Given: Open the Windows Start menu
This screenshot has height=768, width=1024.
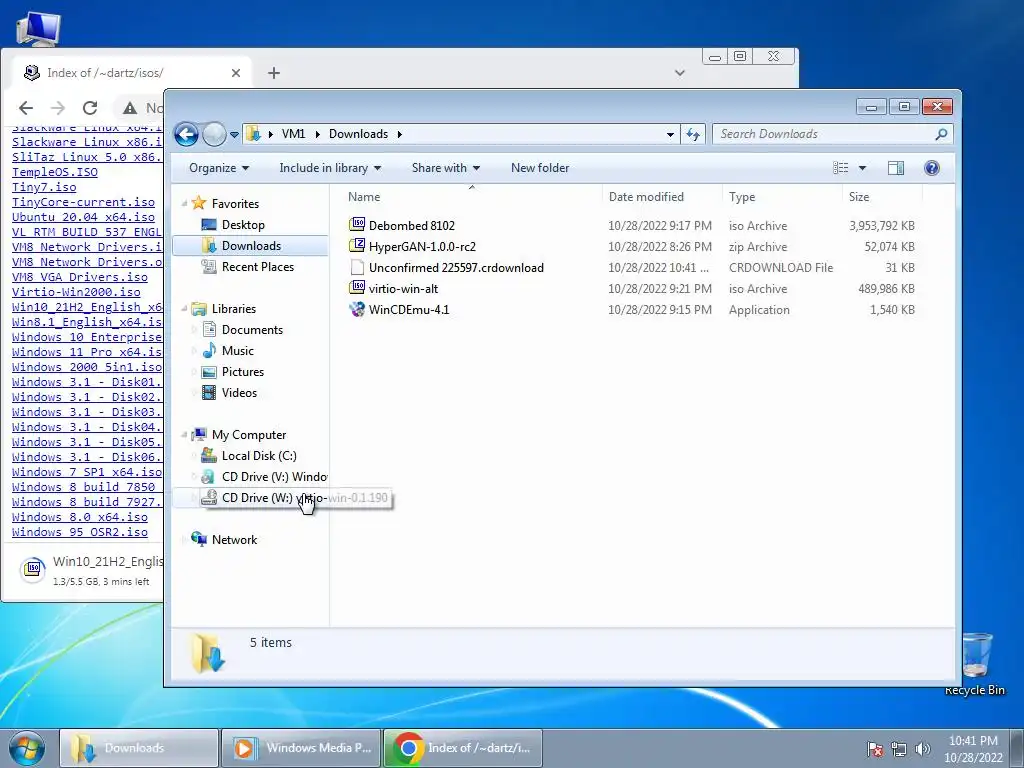Looking at the screenshot, I should point(26,748).
